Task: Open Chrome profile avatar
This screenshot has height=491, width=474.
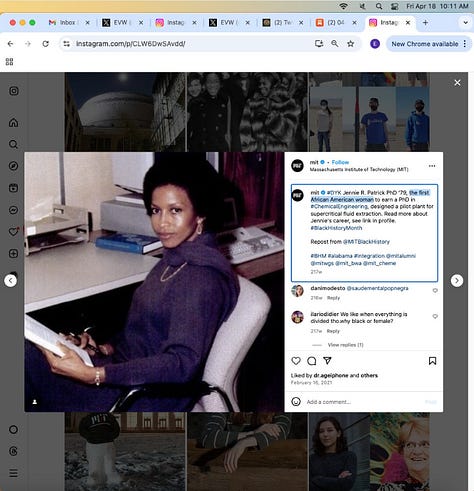Action: click(x=375, y=44)
